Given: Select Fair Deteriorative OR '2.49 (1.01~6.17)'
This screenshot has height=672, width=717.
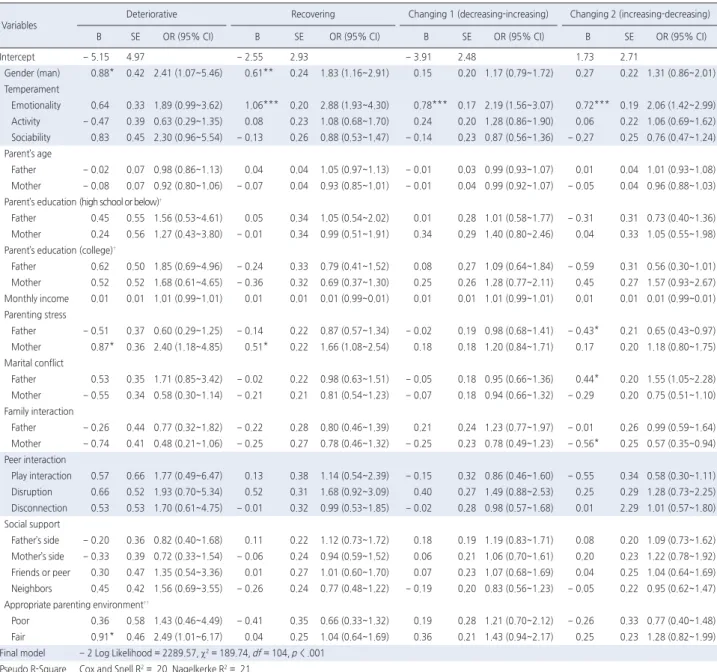Looking at the screenshot, I should (188, 637).
